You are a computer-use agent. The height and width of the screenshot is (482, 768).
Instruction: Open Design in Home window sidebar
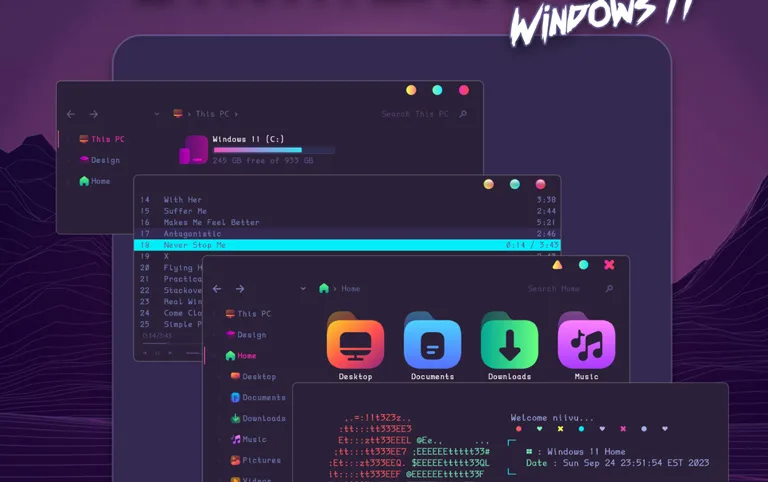click(246, 335)
